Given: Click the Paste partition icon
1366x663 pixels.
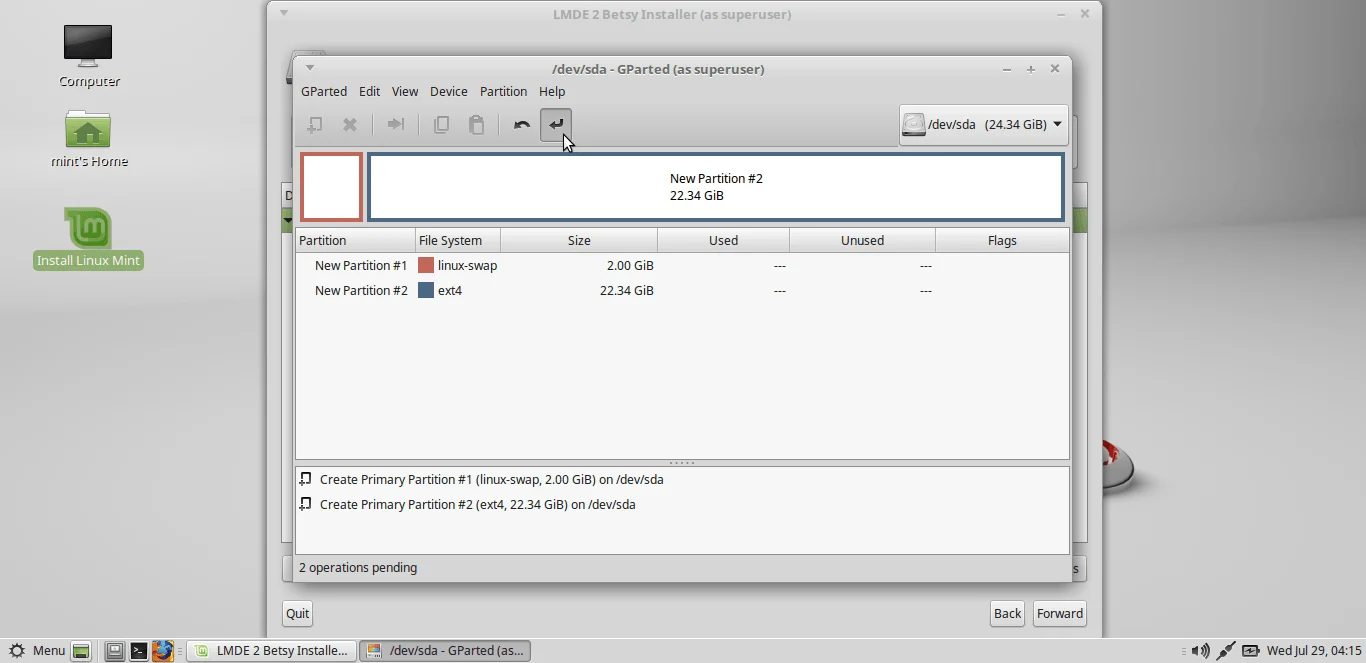Looking at the screenshot, I should tap(476, 124).
